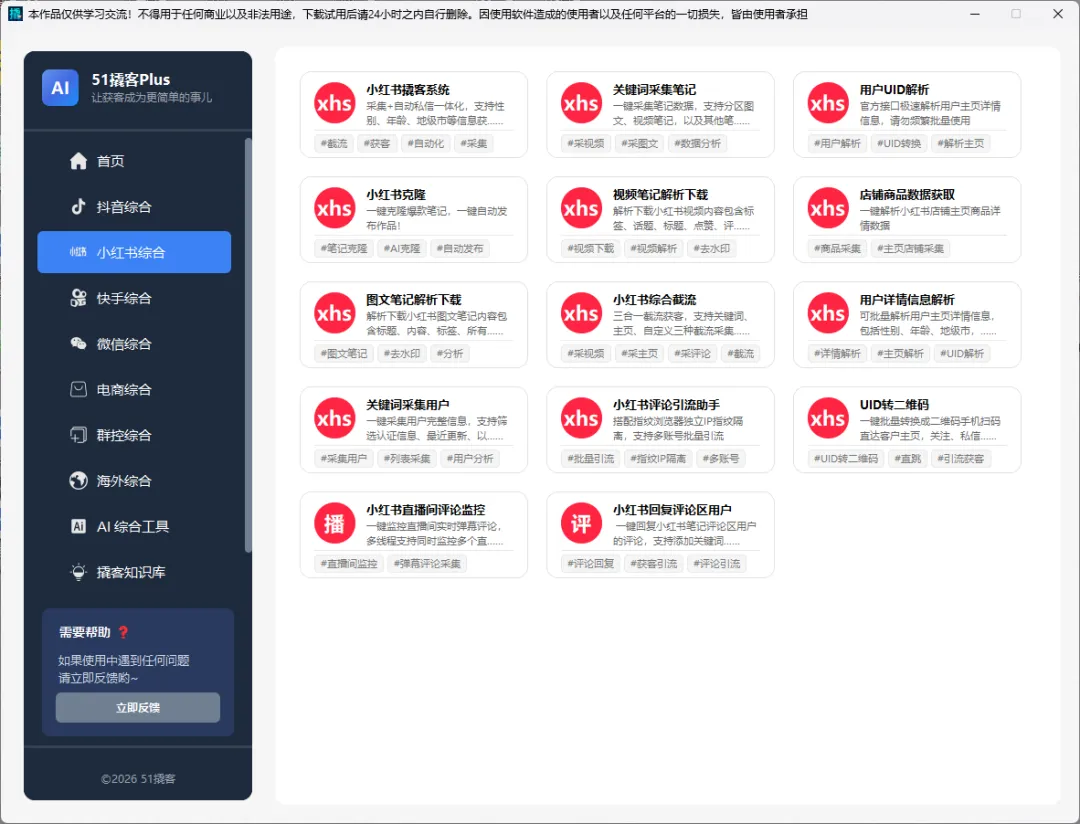Click the #自动发布 tag
Viewport: 1080px width, 824px height.
[x=460, y=248]
